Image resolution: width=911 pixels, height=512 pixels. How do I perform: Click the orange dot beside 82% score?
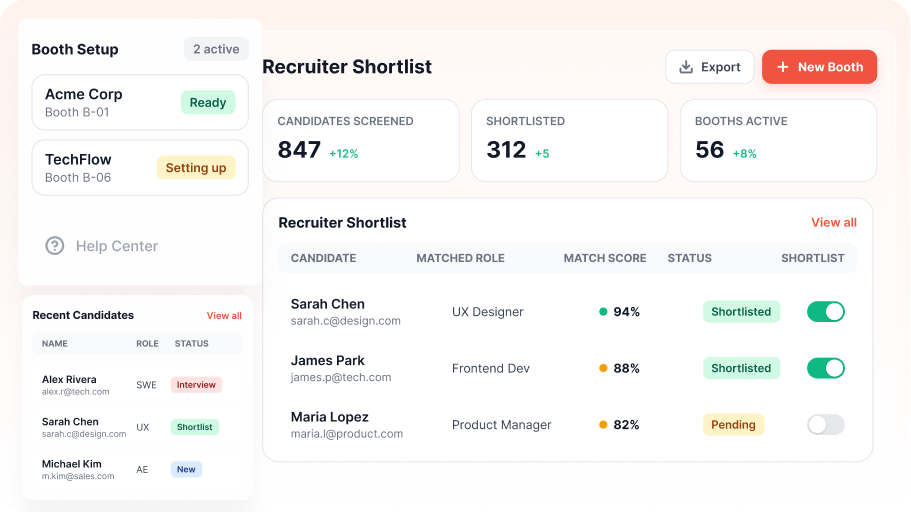coord(603,425)
